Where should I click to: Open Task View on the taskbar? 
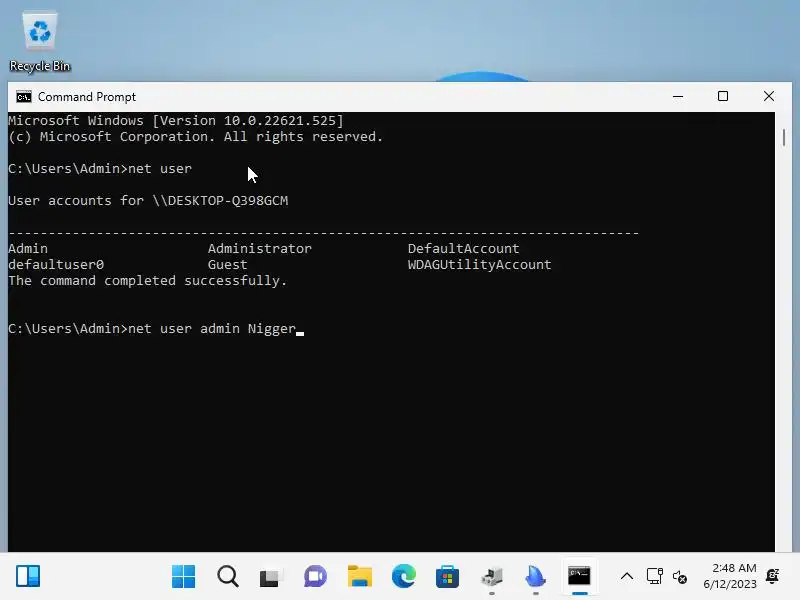271,577
